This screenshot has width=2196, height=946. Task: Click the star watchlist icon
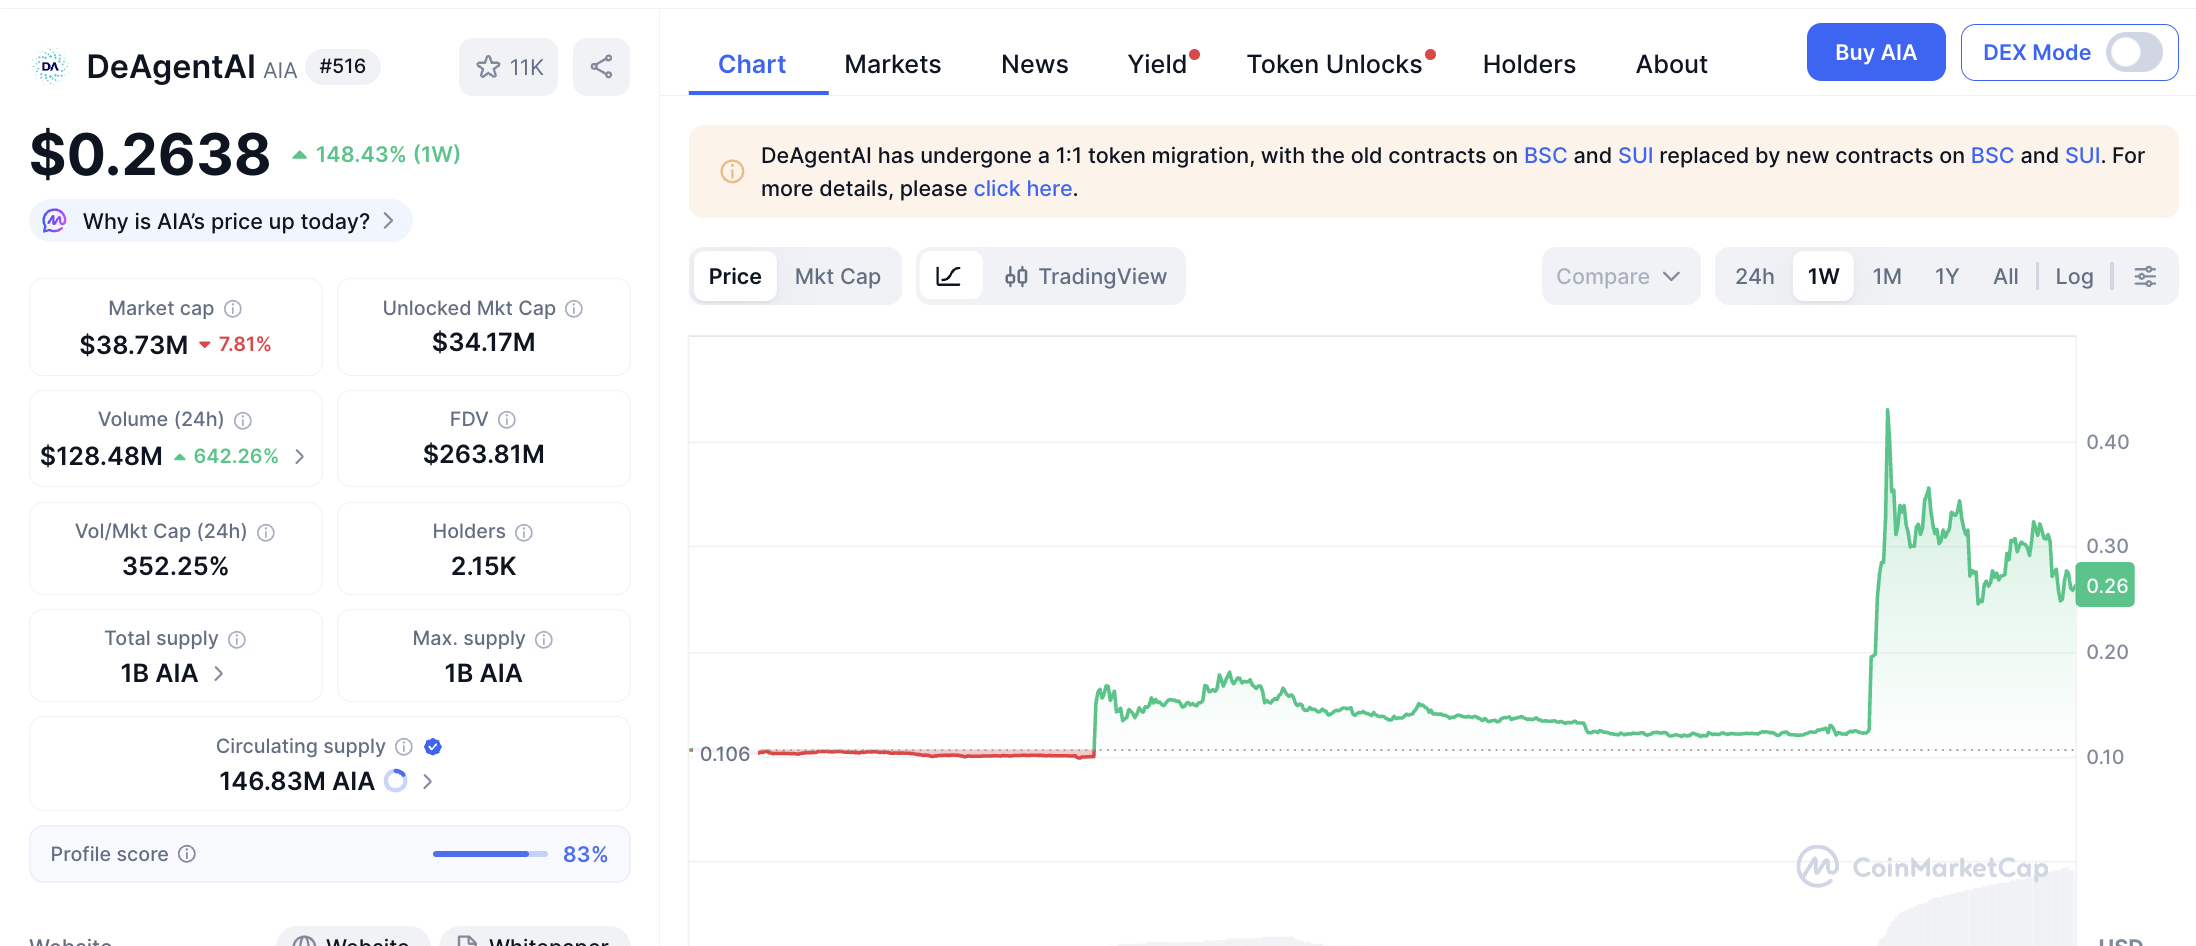488,67
